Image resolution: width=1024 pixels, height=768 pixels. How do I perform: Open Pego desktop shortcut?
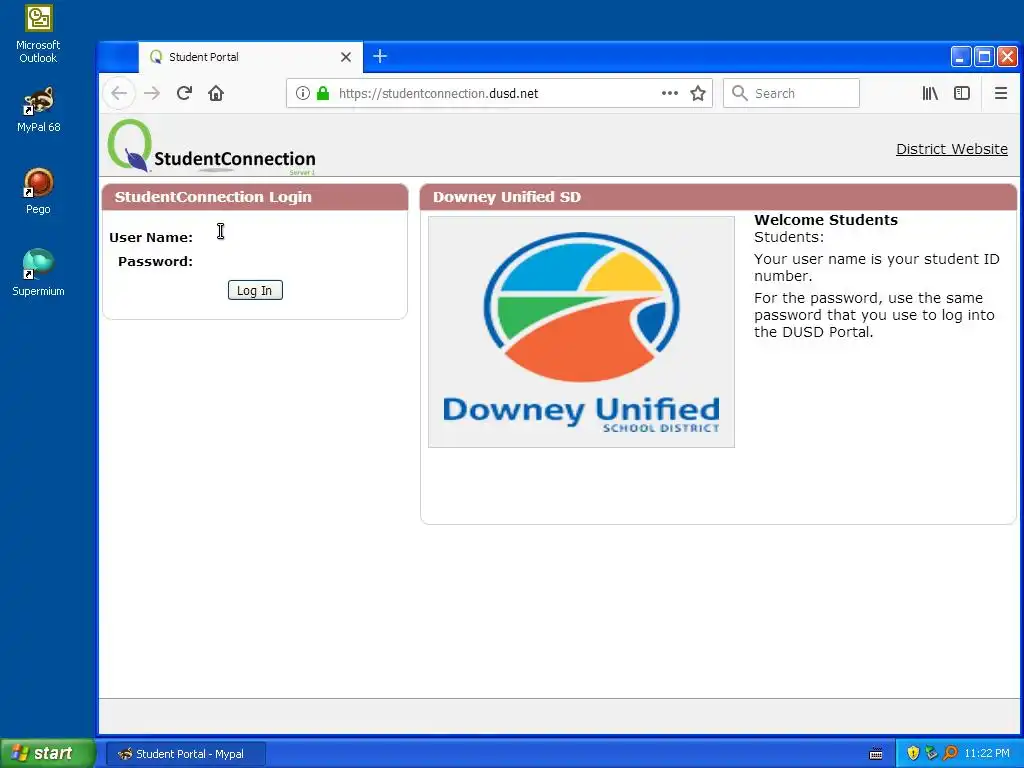pos(38,191)
